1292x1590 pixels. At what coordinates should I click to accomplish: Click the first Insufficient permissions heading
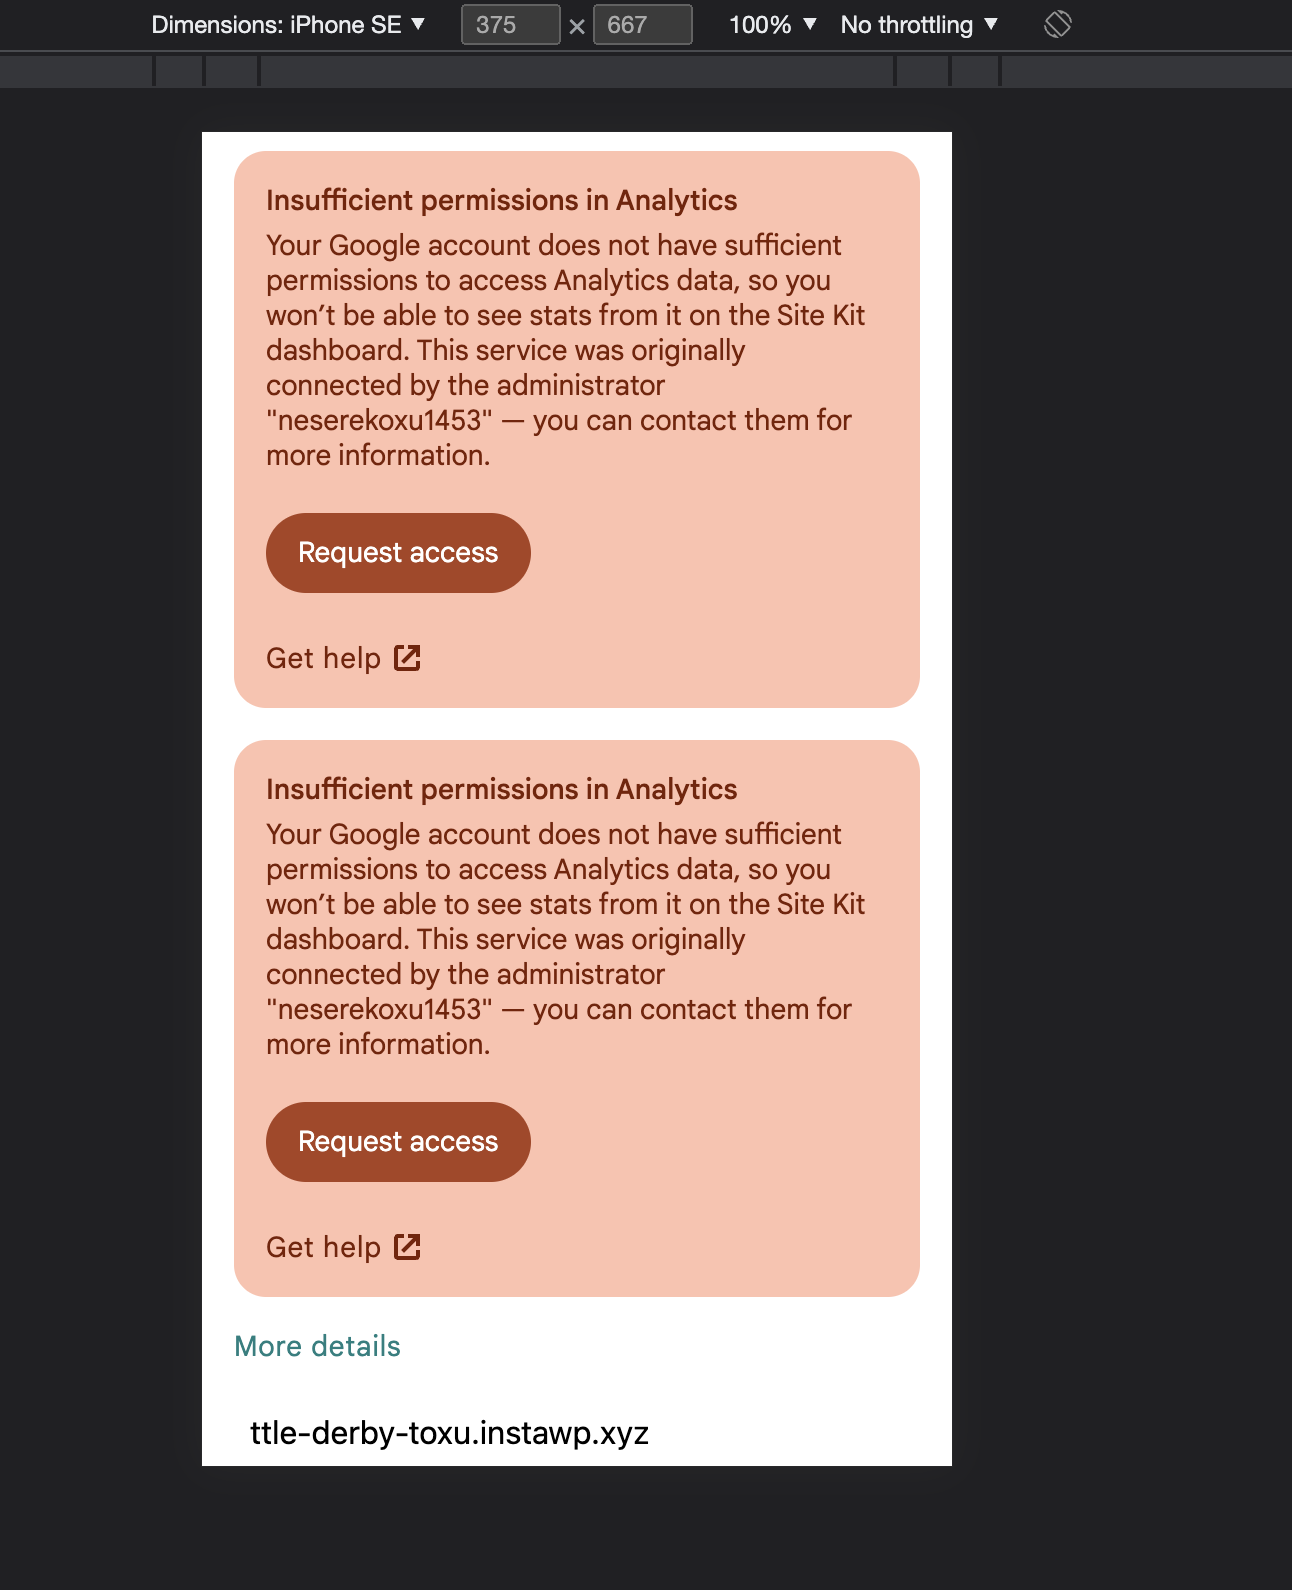pos(501,200)
